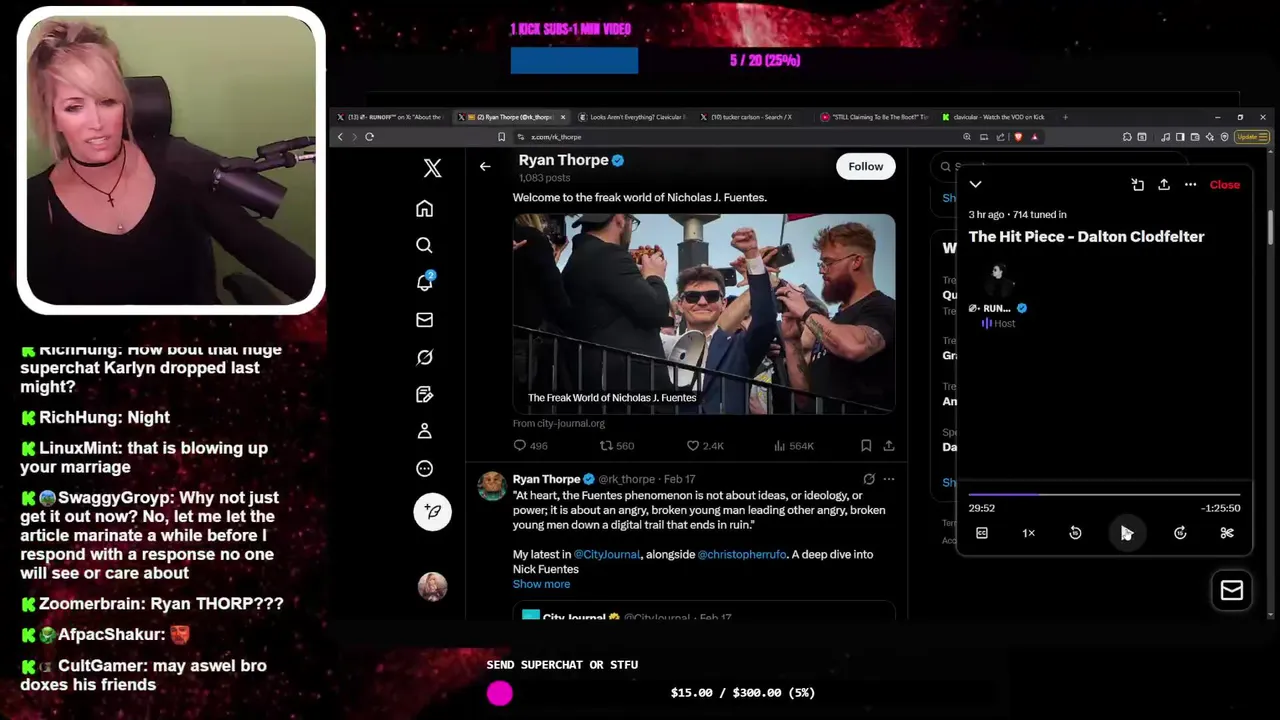The height and width of the screenshot is (720, 1280).
Task: Expand post with Show more link
Action: tap(541, 584)
